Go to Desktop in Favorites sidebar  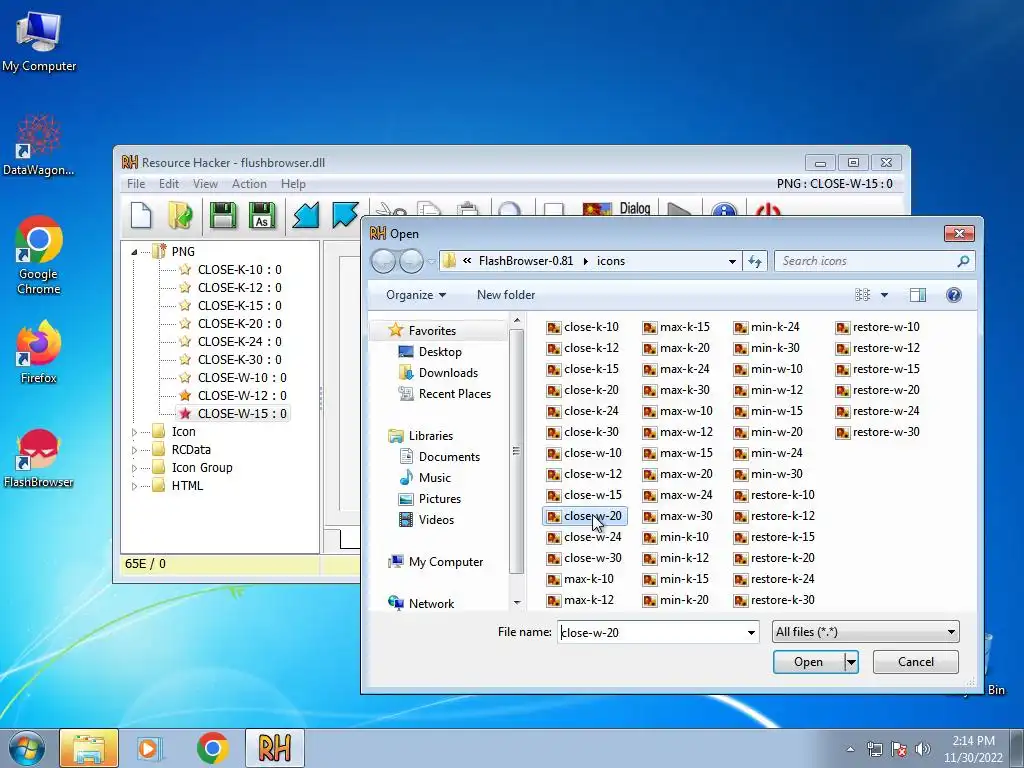[440, 352]
